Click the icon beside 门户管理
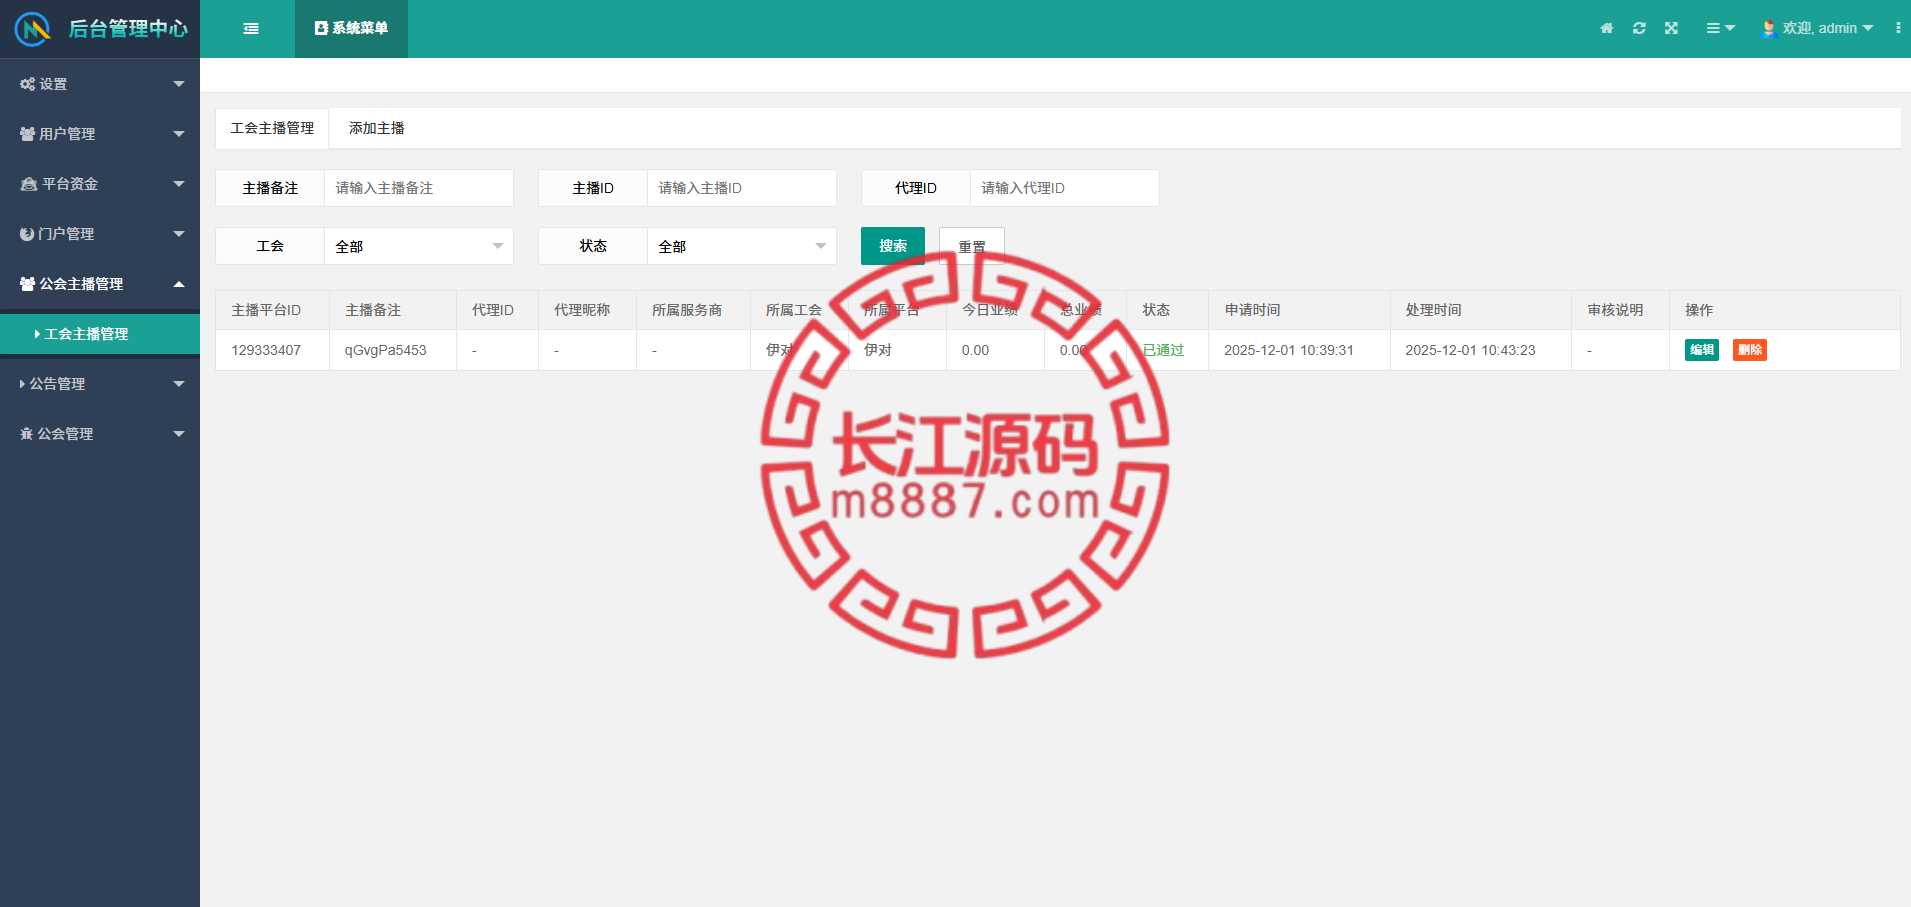 click(x=27, y=234)
